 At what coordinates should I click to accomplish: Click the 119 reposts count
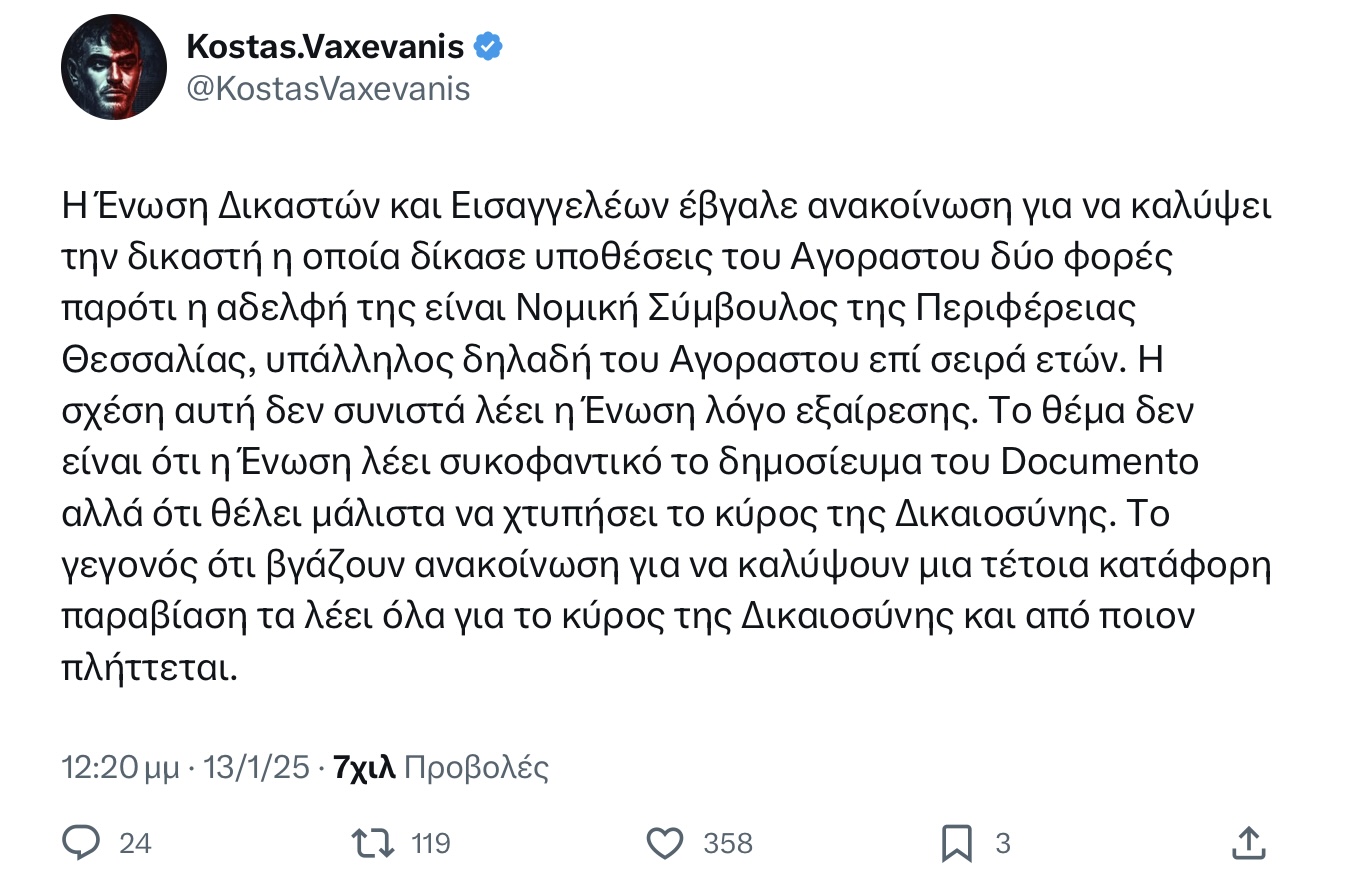[431, 844]
